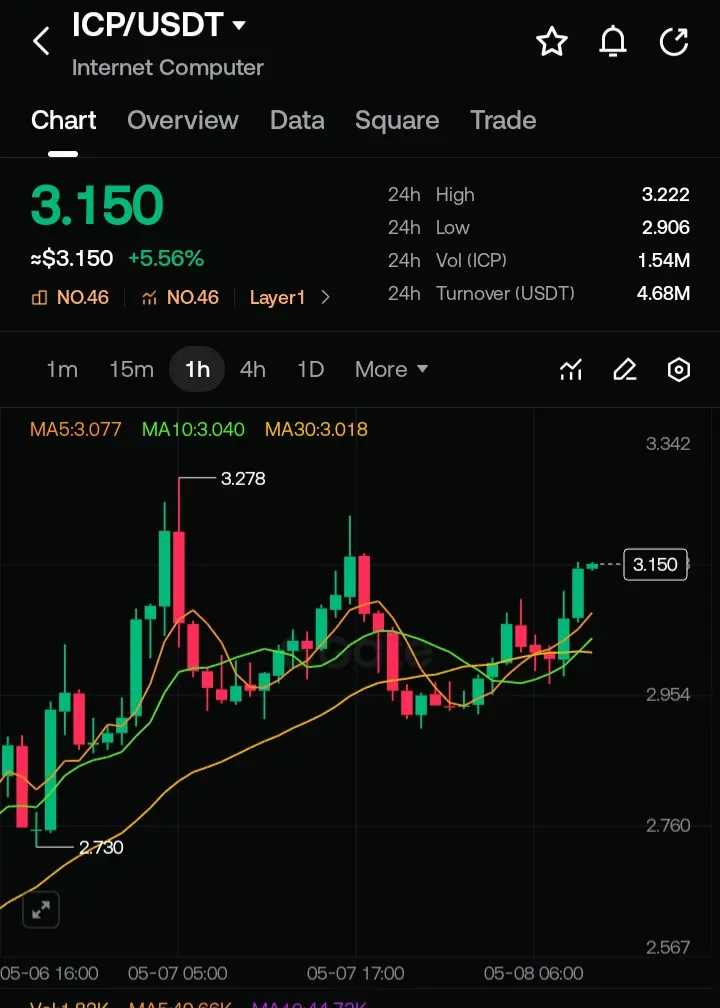Open trending rank NO.46 badge
The height and width of the screenshot is (1008, 720).
pos(181,298)
